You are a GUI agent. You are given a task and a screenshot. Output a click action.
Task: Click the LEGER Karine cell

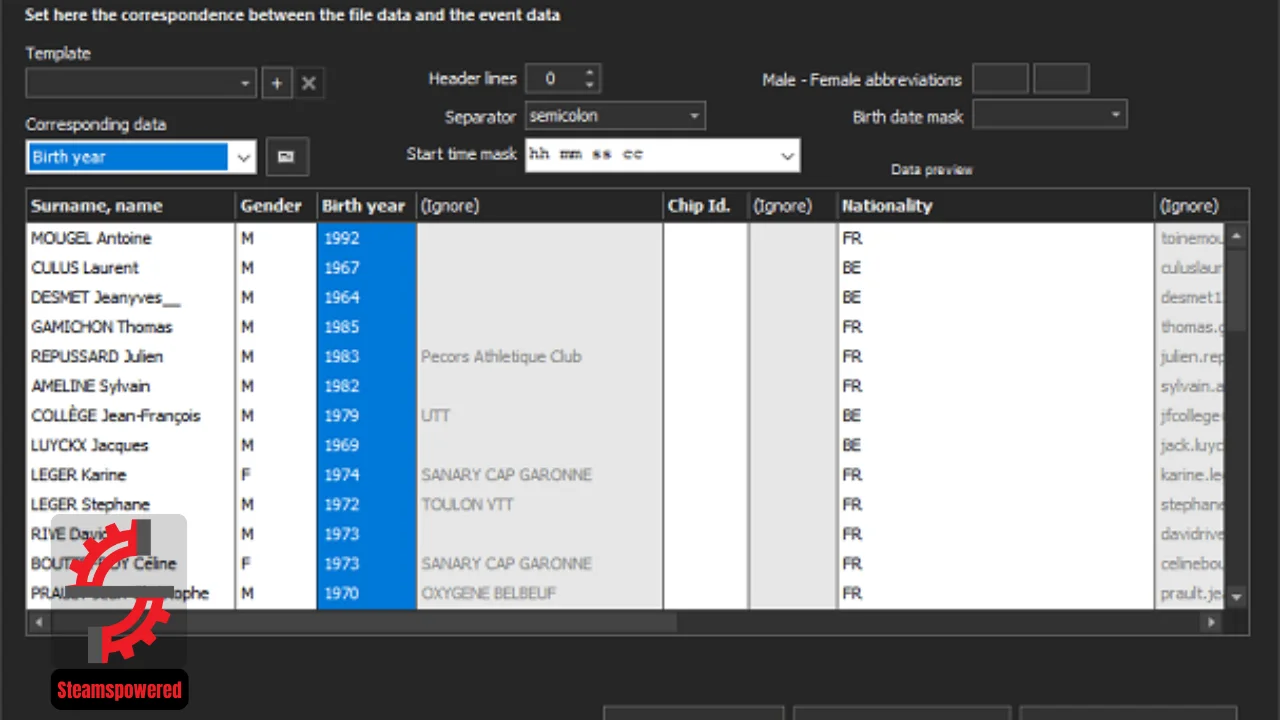pyautogui.click(x=131, y=474)
